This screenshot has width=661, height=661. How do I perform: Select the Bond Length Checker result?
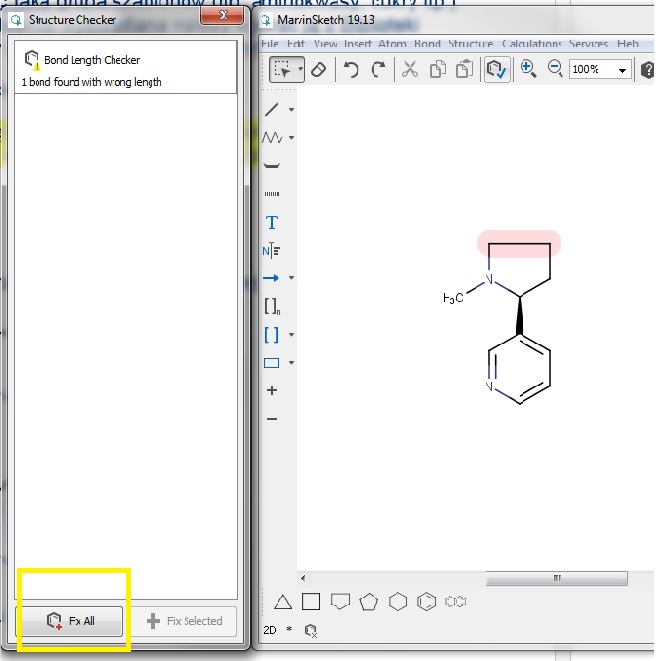coord(127,69)
